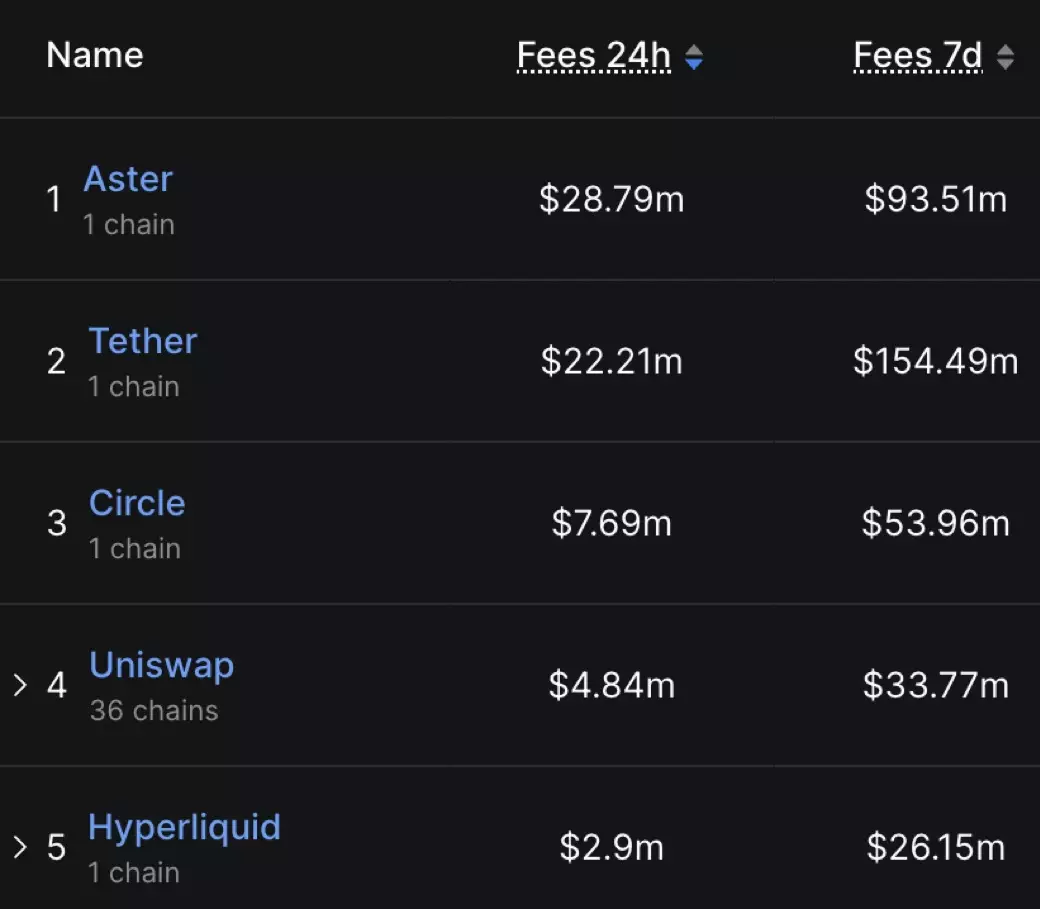Sort by the Fees 7d column header
This screenshot has height=909, width=1040.
point(918,56)
